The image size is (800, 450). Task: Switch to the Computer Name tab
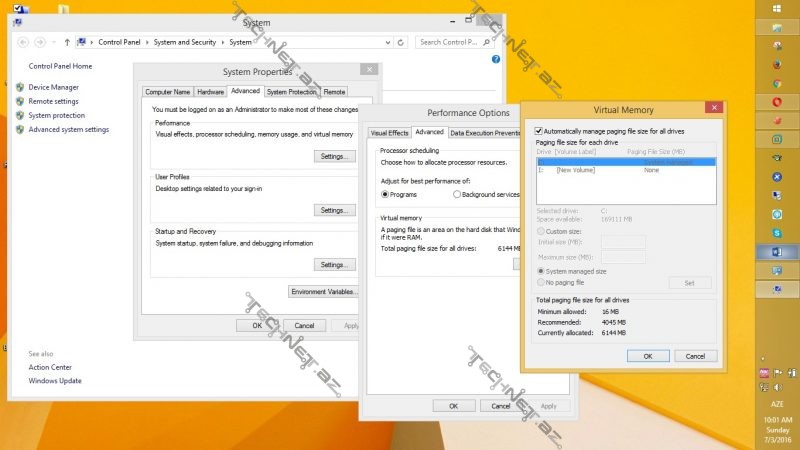[167, 92]
